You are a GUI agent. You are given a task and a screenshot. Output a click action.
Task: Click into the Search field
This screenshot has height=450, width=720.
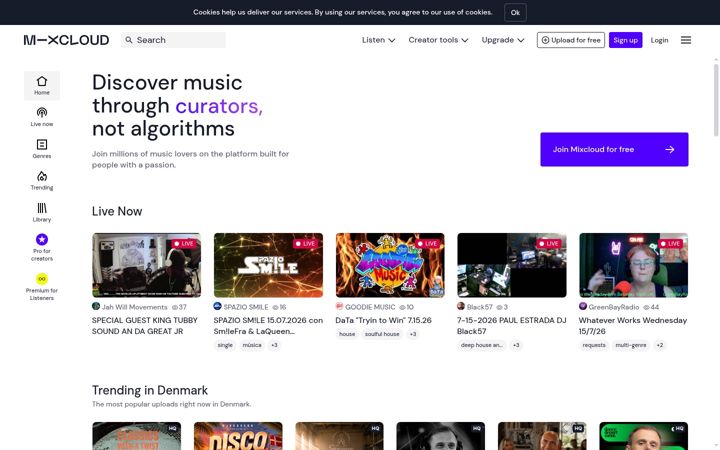click(x=173, y=40)
